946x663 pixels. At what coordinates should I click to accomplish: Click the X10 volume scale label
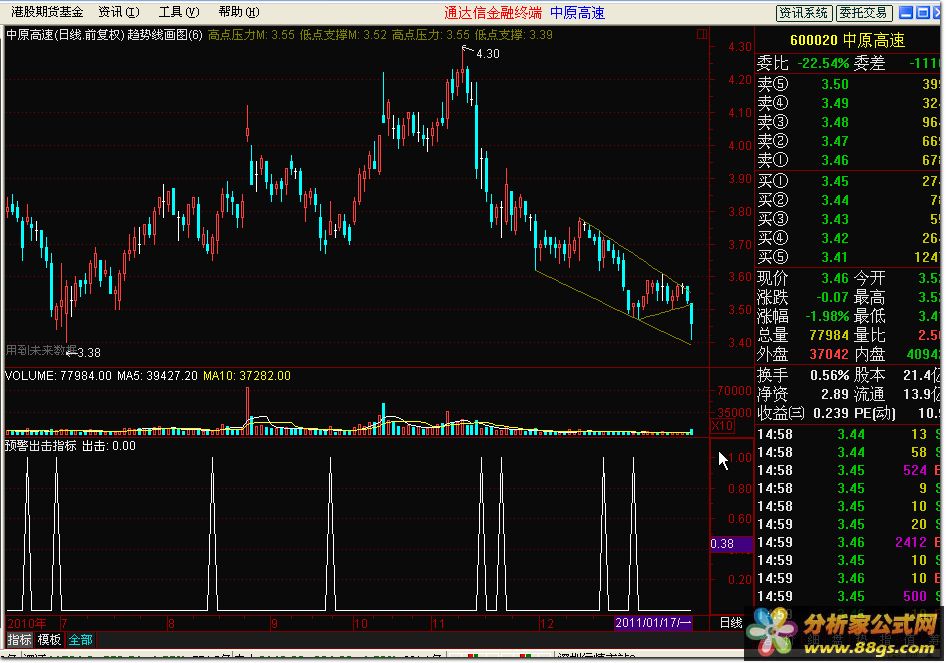click(x=722, y=426)
